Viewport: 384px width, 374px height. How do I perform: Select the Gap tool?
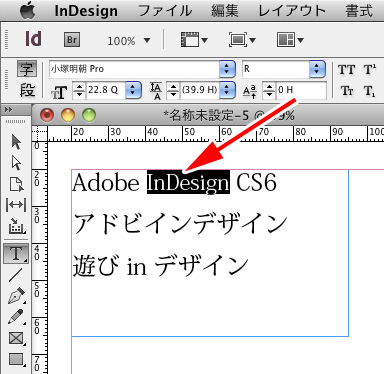tap(16, 205)
